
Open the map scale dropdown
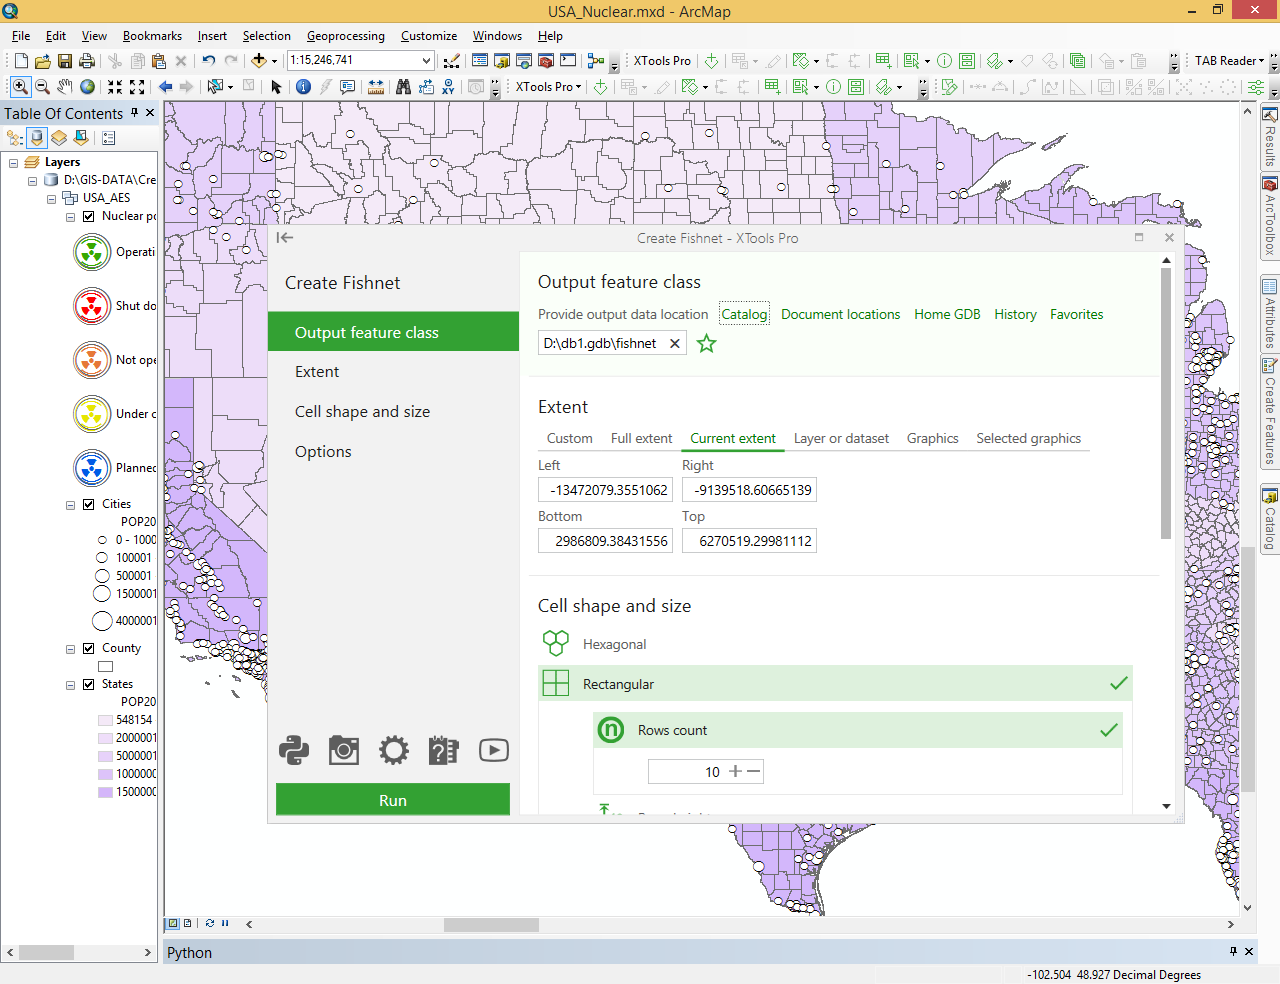pyautogui.click(x=426, y=60)
